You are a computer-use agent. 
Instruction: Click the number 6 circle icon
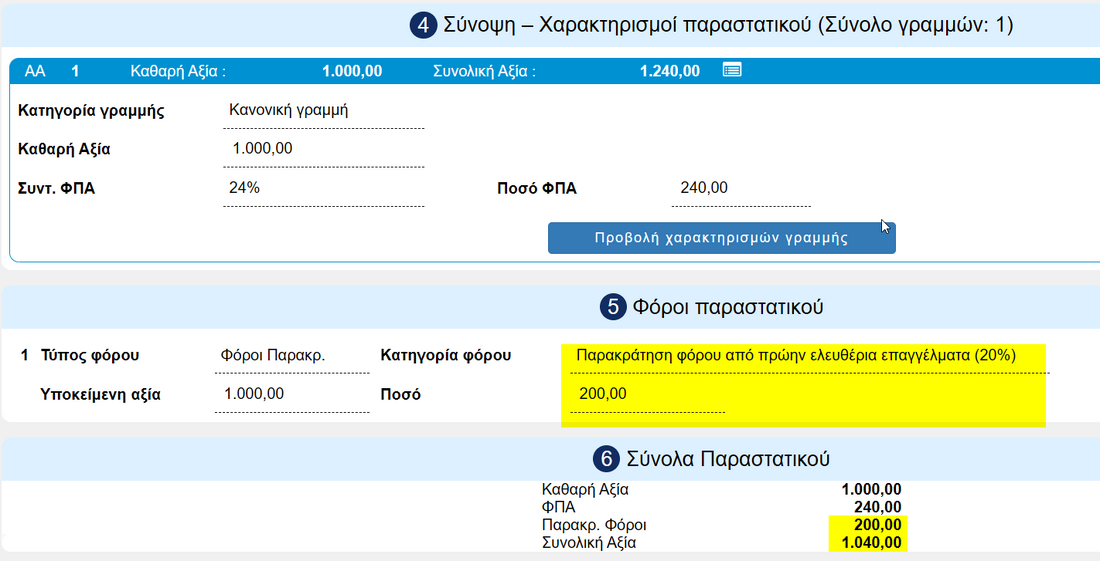pyautogui.click(x=606, y=459)
